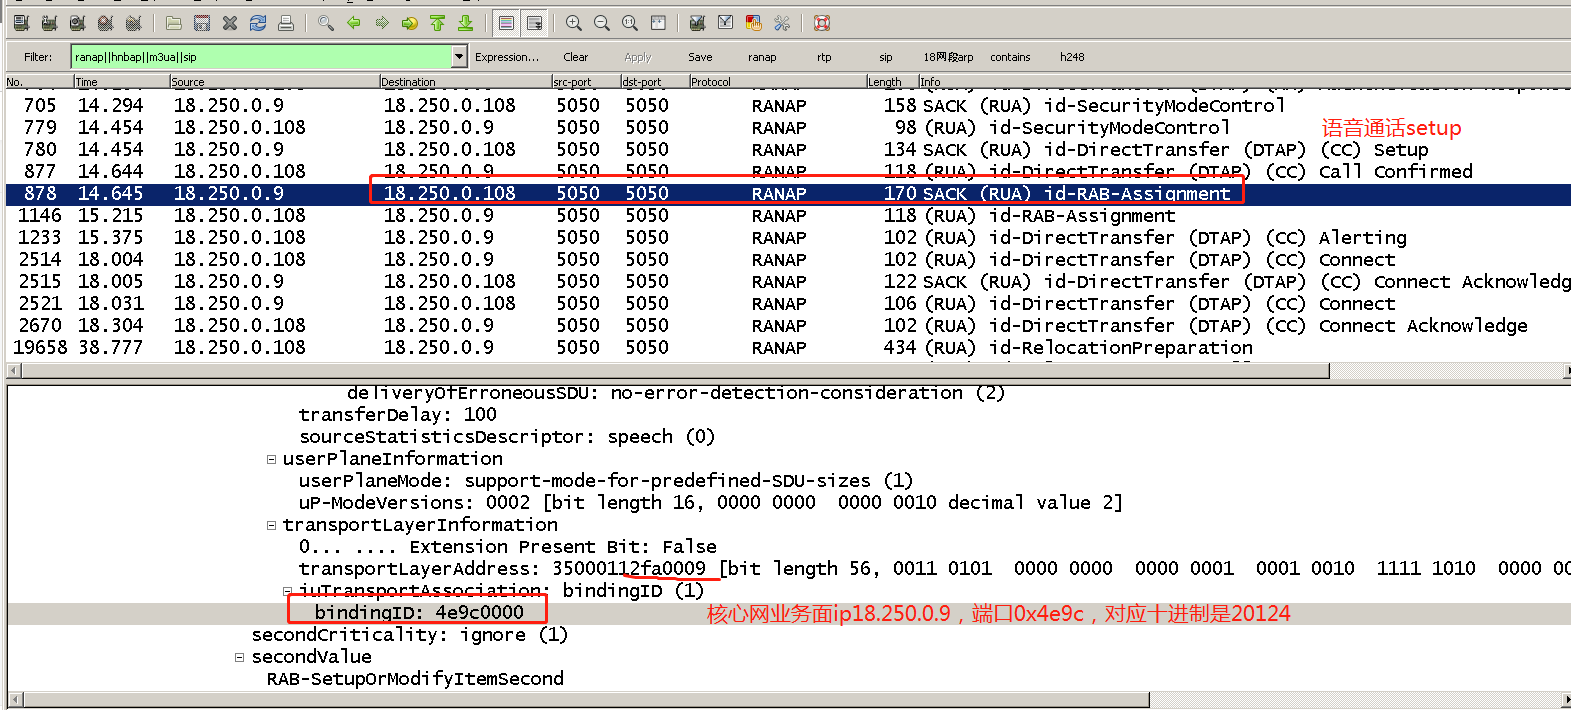Click inside the green Filter field
The width and height of the screenshot is (1571, 710).
point(260,57)
